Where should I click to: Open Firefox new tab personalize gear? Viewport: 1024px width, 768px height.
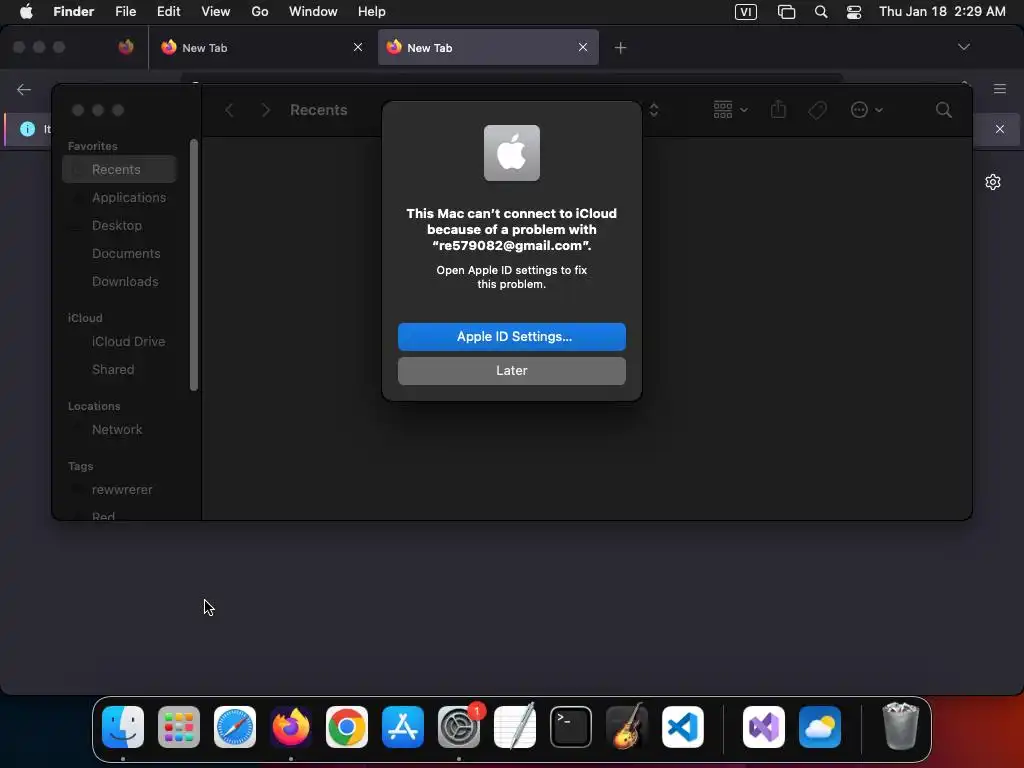click(x=993, y=182)
